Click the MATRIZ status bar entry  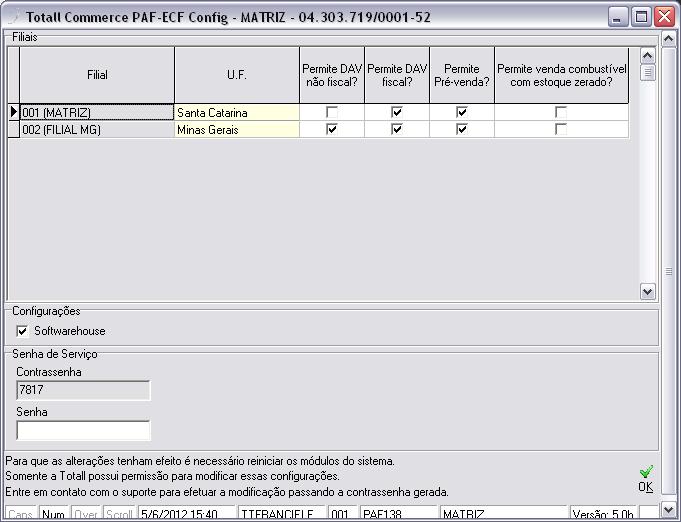click(503, 514)
